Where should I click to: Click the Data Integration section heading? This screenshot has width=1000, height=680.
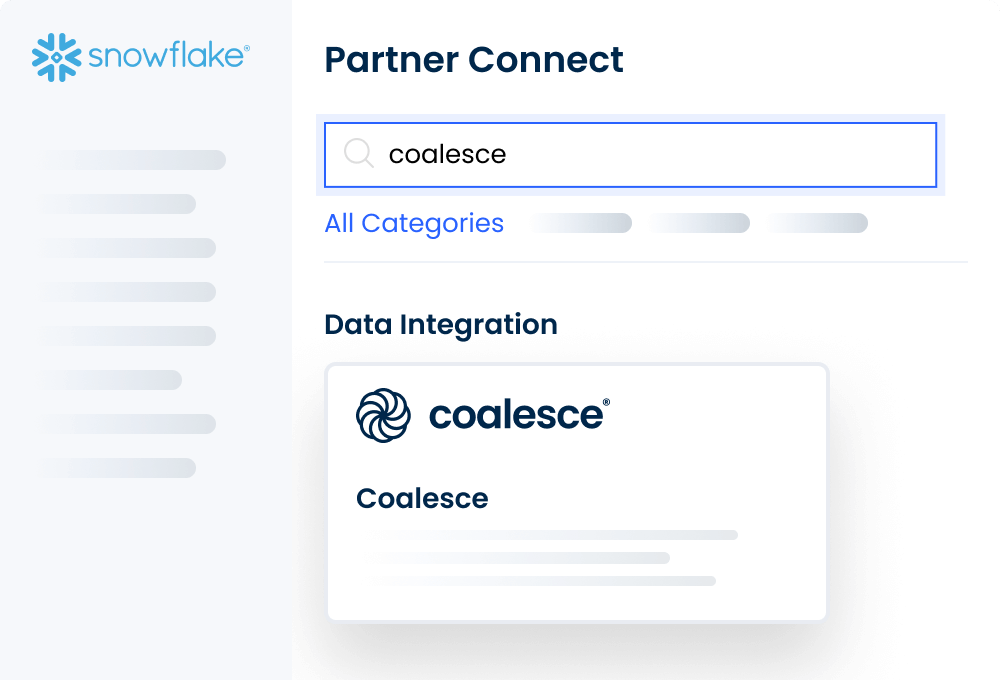coord(441,324)
